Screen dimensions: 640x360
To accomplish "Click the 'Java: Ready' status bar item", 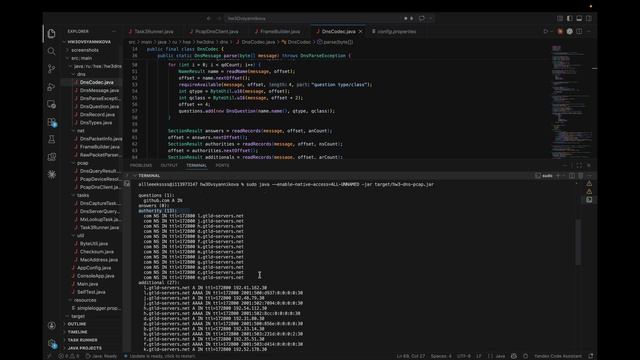I will coord(101,356).
